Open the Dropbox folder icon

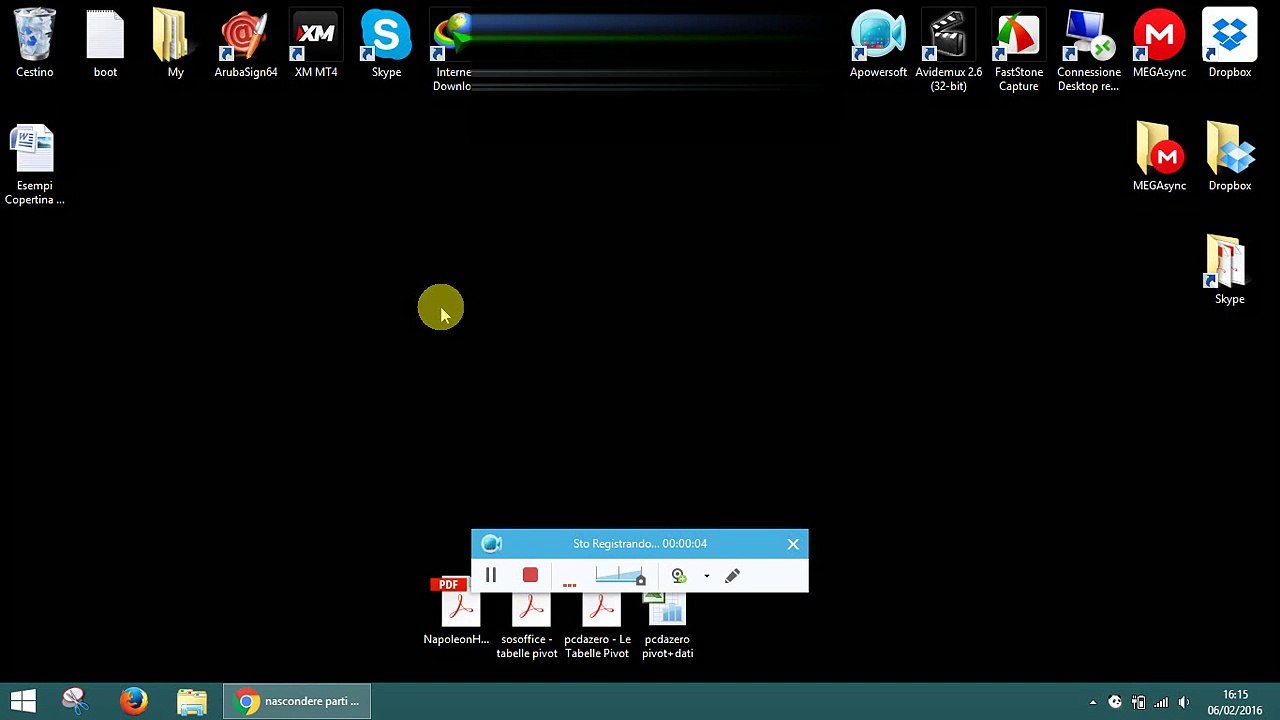pos(1229,157)
